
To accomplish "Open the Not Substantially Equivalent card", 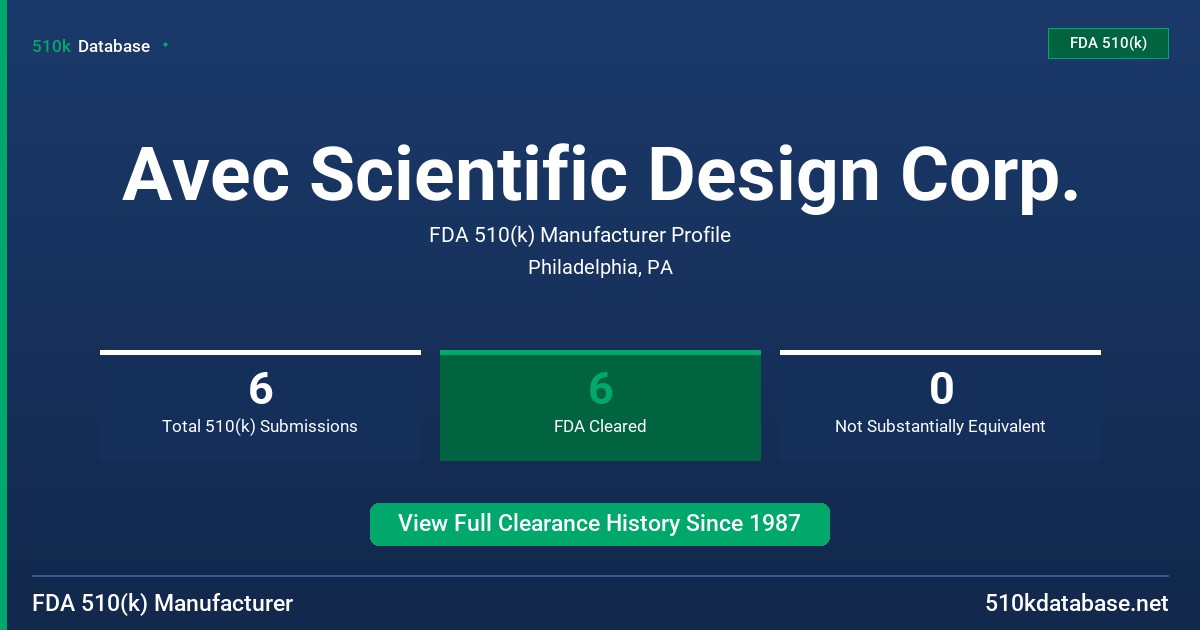I will (940, 406).
